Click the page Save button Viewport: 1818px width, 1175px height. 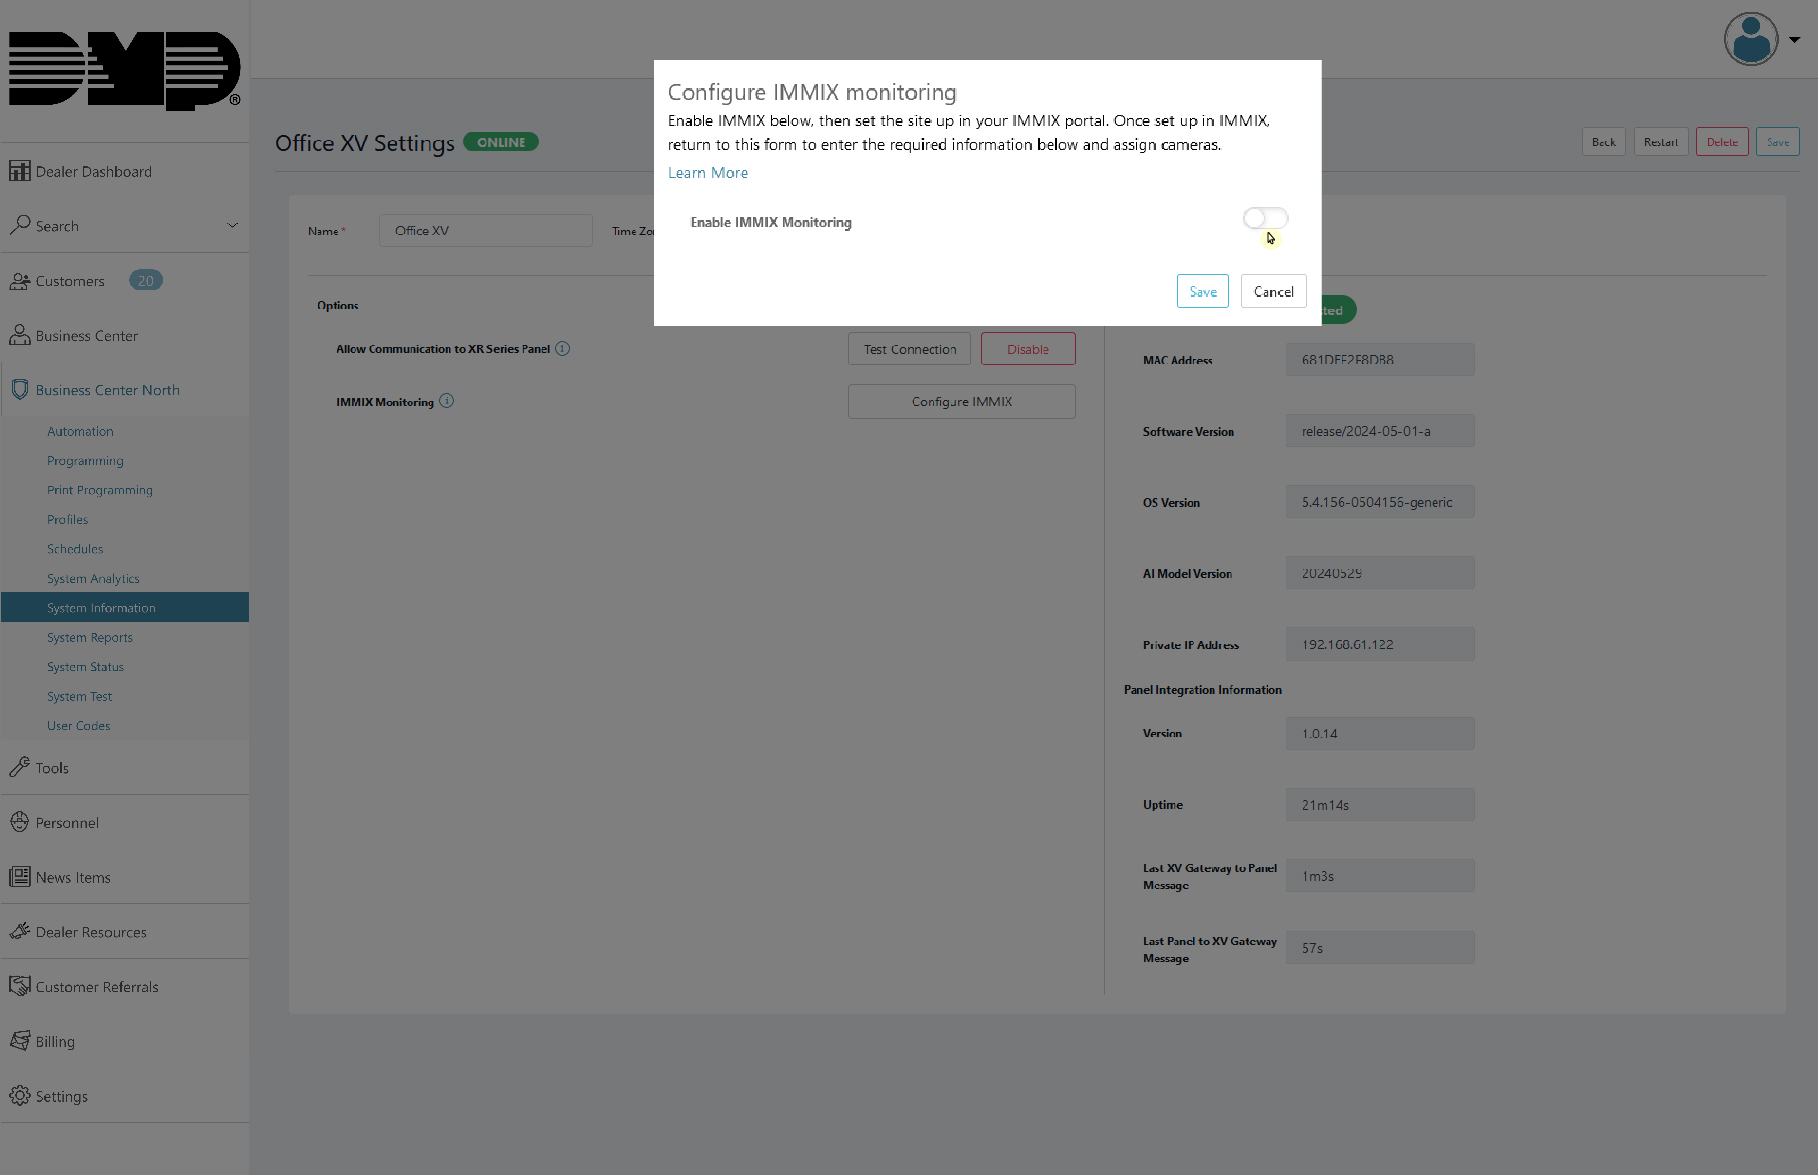click(x=1777, y=142)
